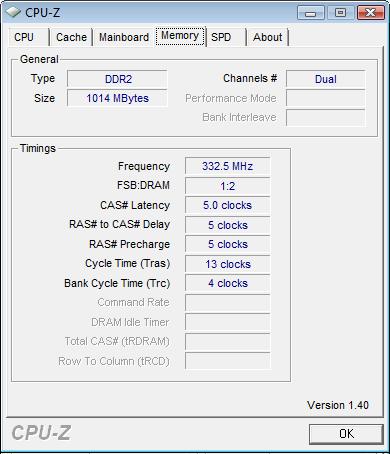Open the Cache tab
390x454 pixels.
click(x=71, y=37)
